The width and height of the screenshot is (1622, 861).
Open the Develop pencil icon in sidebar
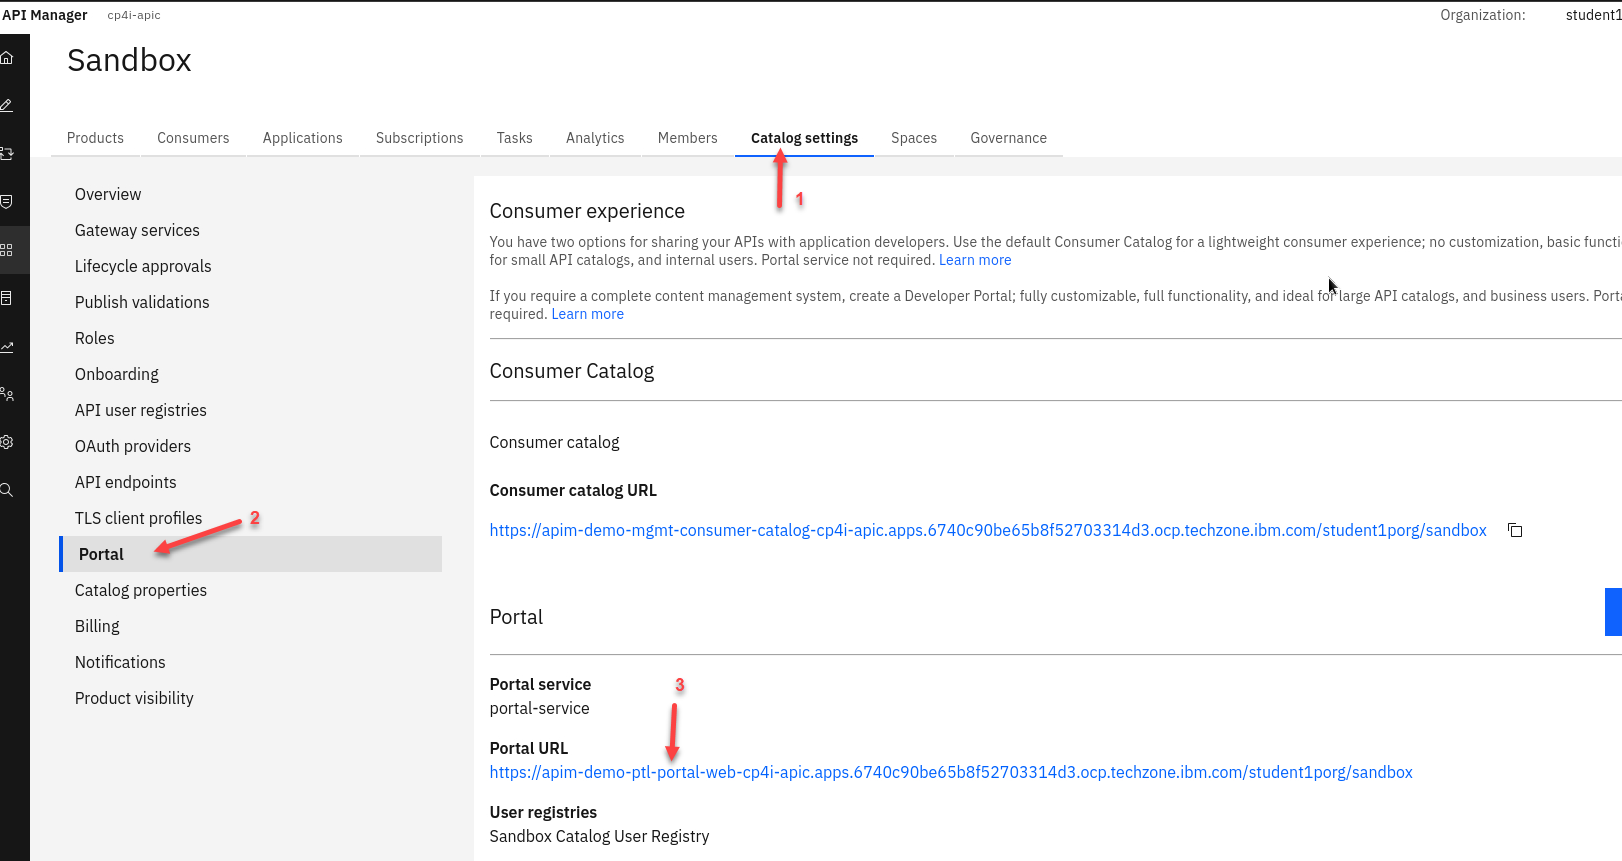click(x=7, y=106)
